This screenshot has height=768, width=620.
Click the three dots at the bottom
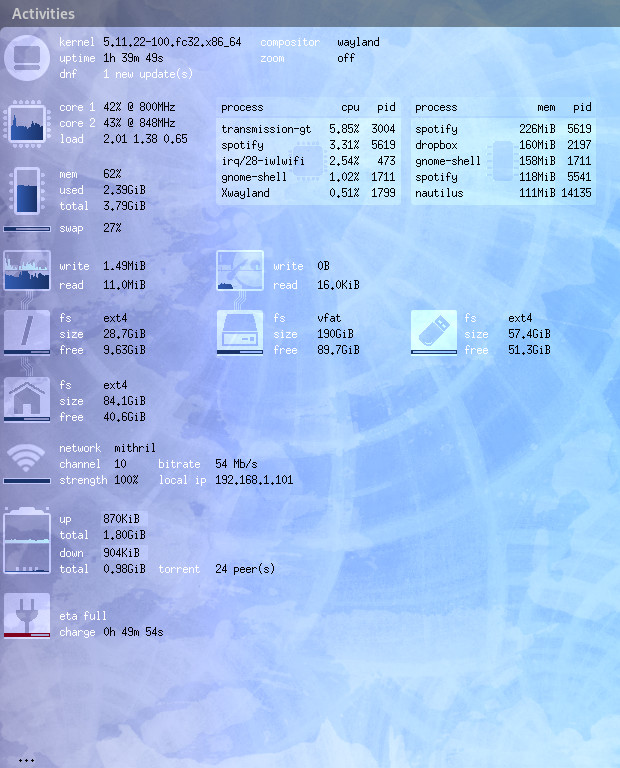tap(26, 761)
